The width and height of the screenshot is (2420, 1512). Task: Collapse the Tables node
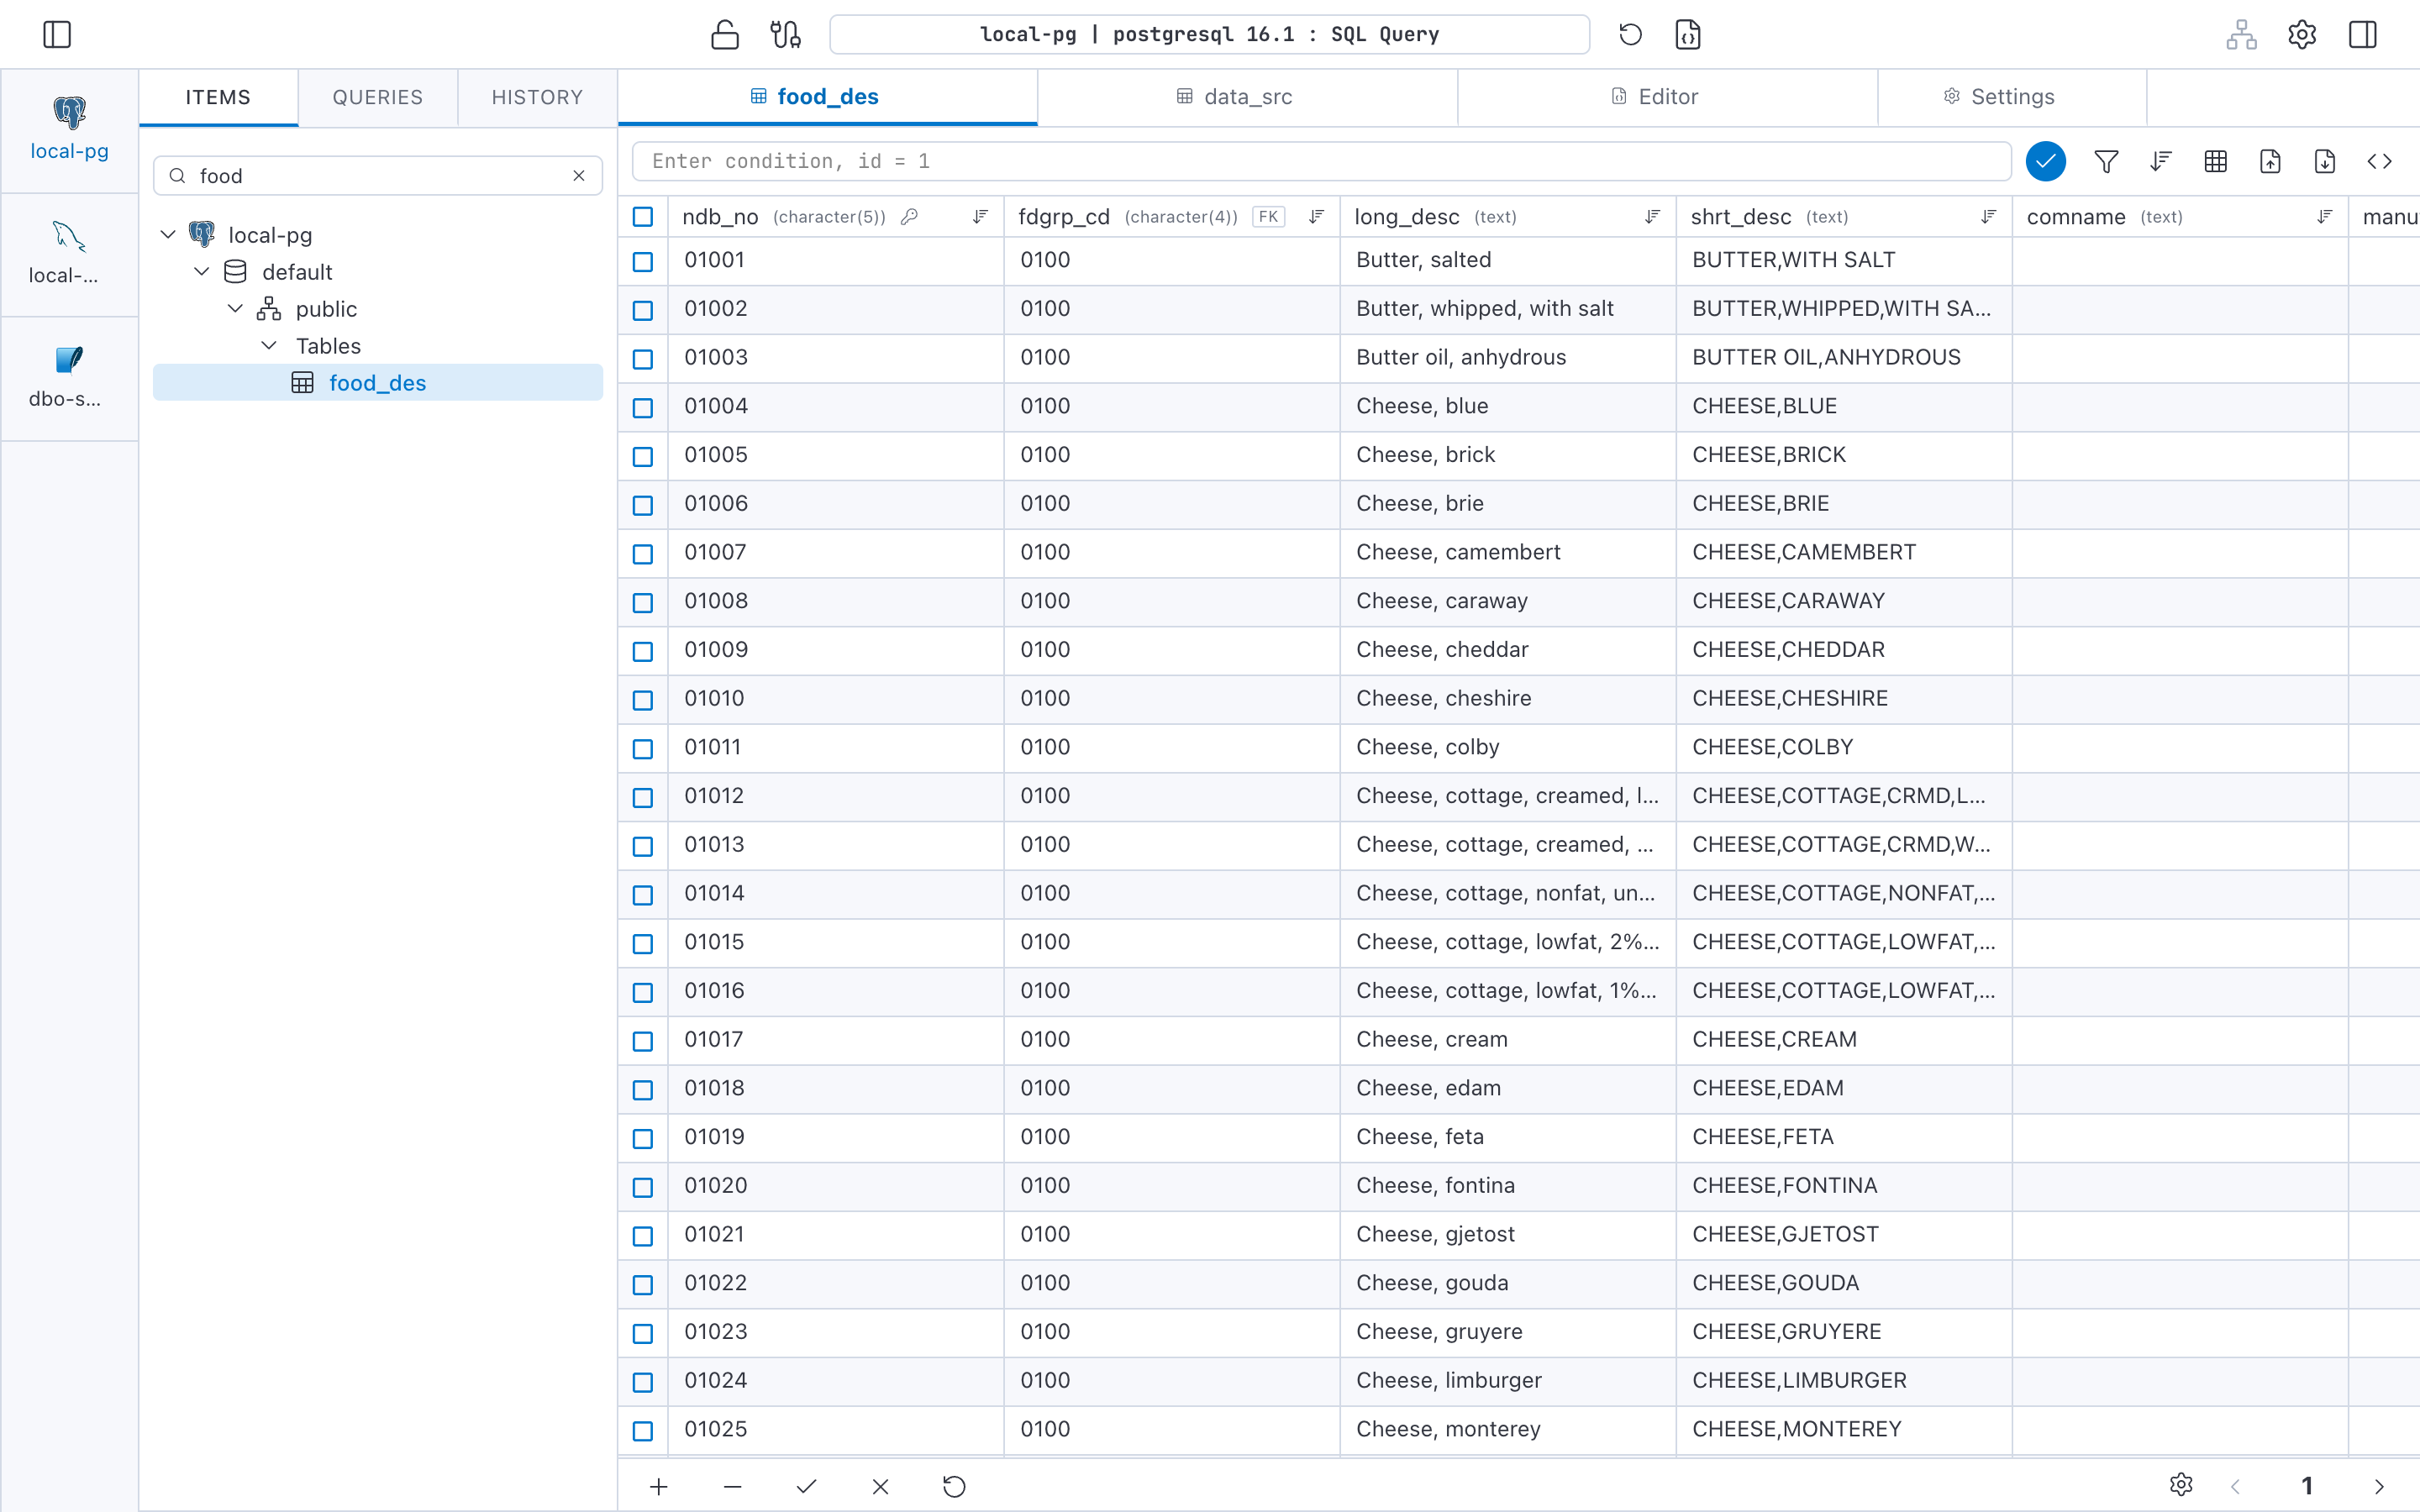tap(269, 346)
